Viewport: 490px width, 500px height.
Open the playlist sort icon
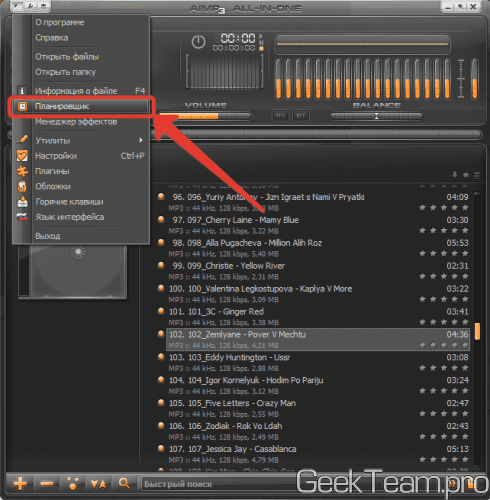(x=99, y=483)
